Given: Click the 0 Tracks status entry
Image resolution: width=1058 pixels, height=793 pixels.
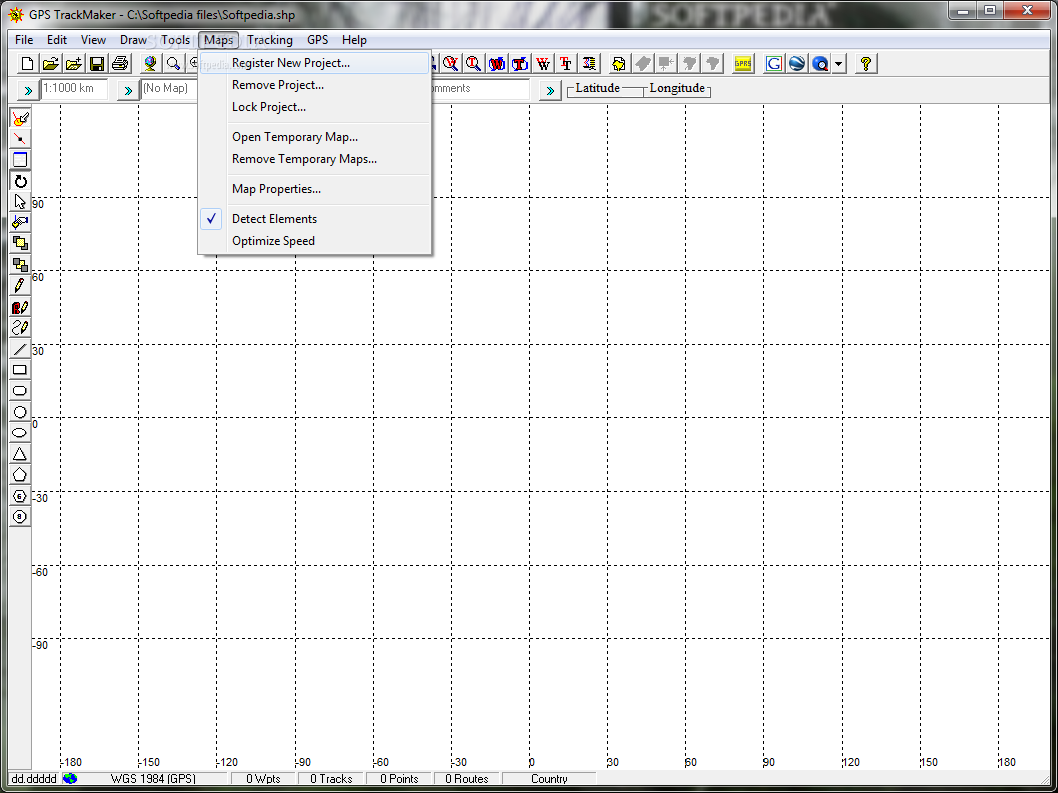Looking at the screenshot, I should [331, 778].
